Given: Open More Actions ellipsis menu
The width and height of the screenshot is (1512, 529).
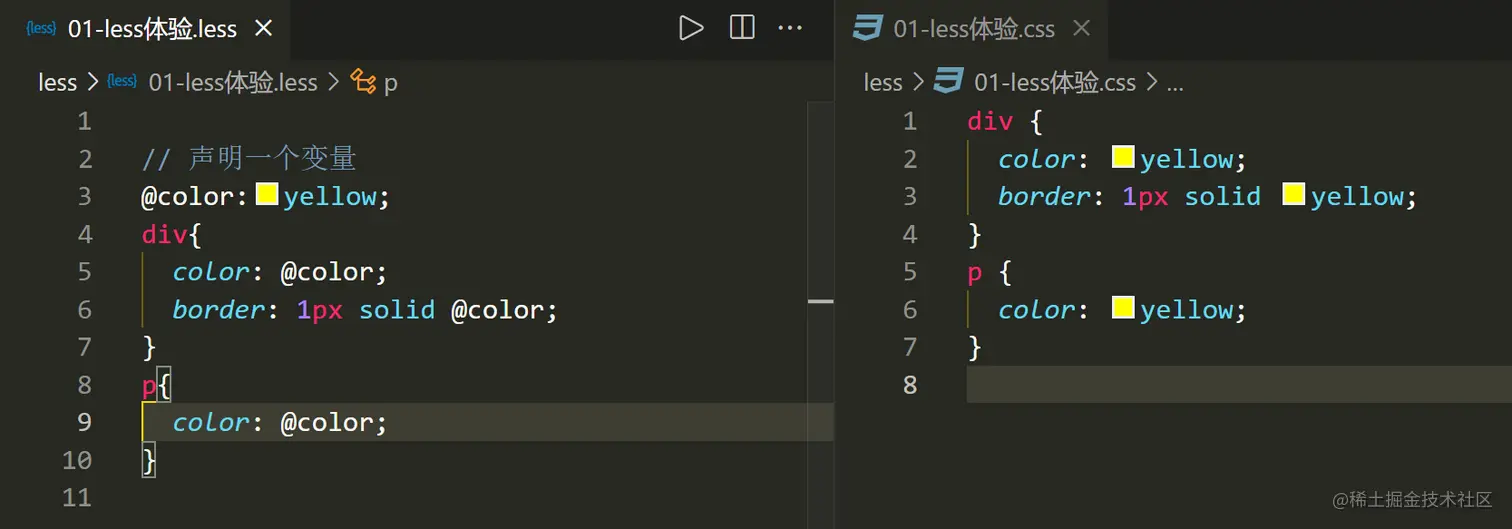Looking at the screenshot, I should click(x=790, y=28).
